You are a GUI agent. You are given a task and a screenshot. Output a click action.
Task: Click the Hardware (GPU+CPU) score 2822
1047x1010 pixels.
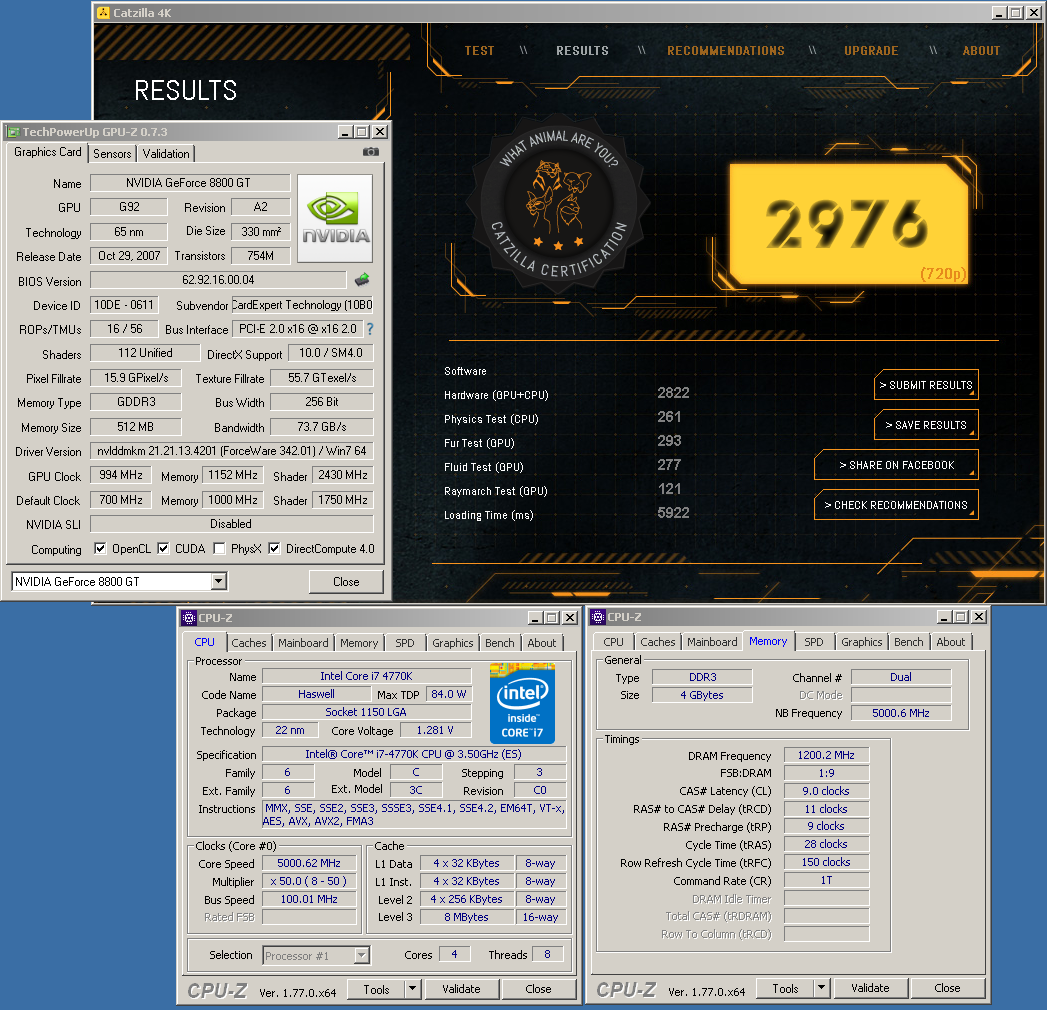coord(673,393)
